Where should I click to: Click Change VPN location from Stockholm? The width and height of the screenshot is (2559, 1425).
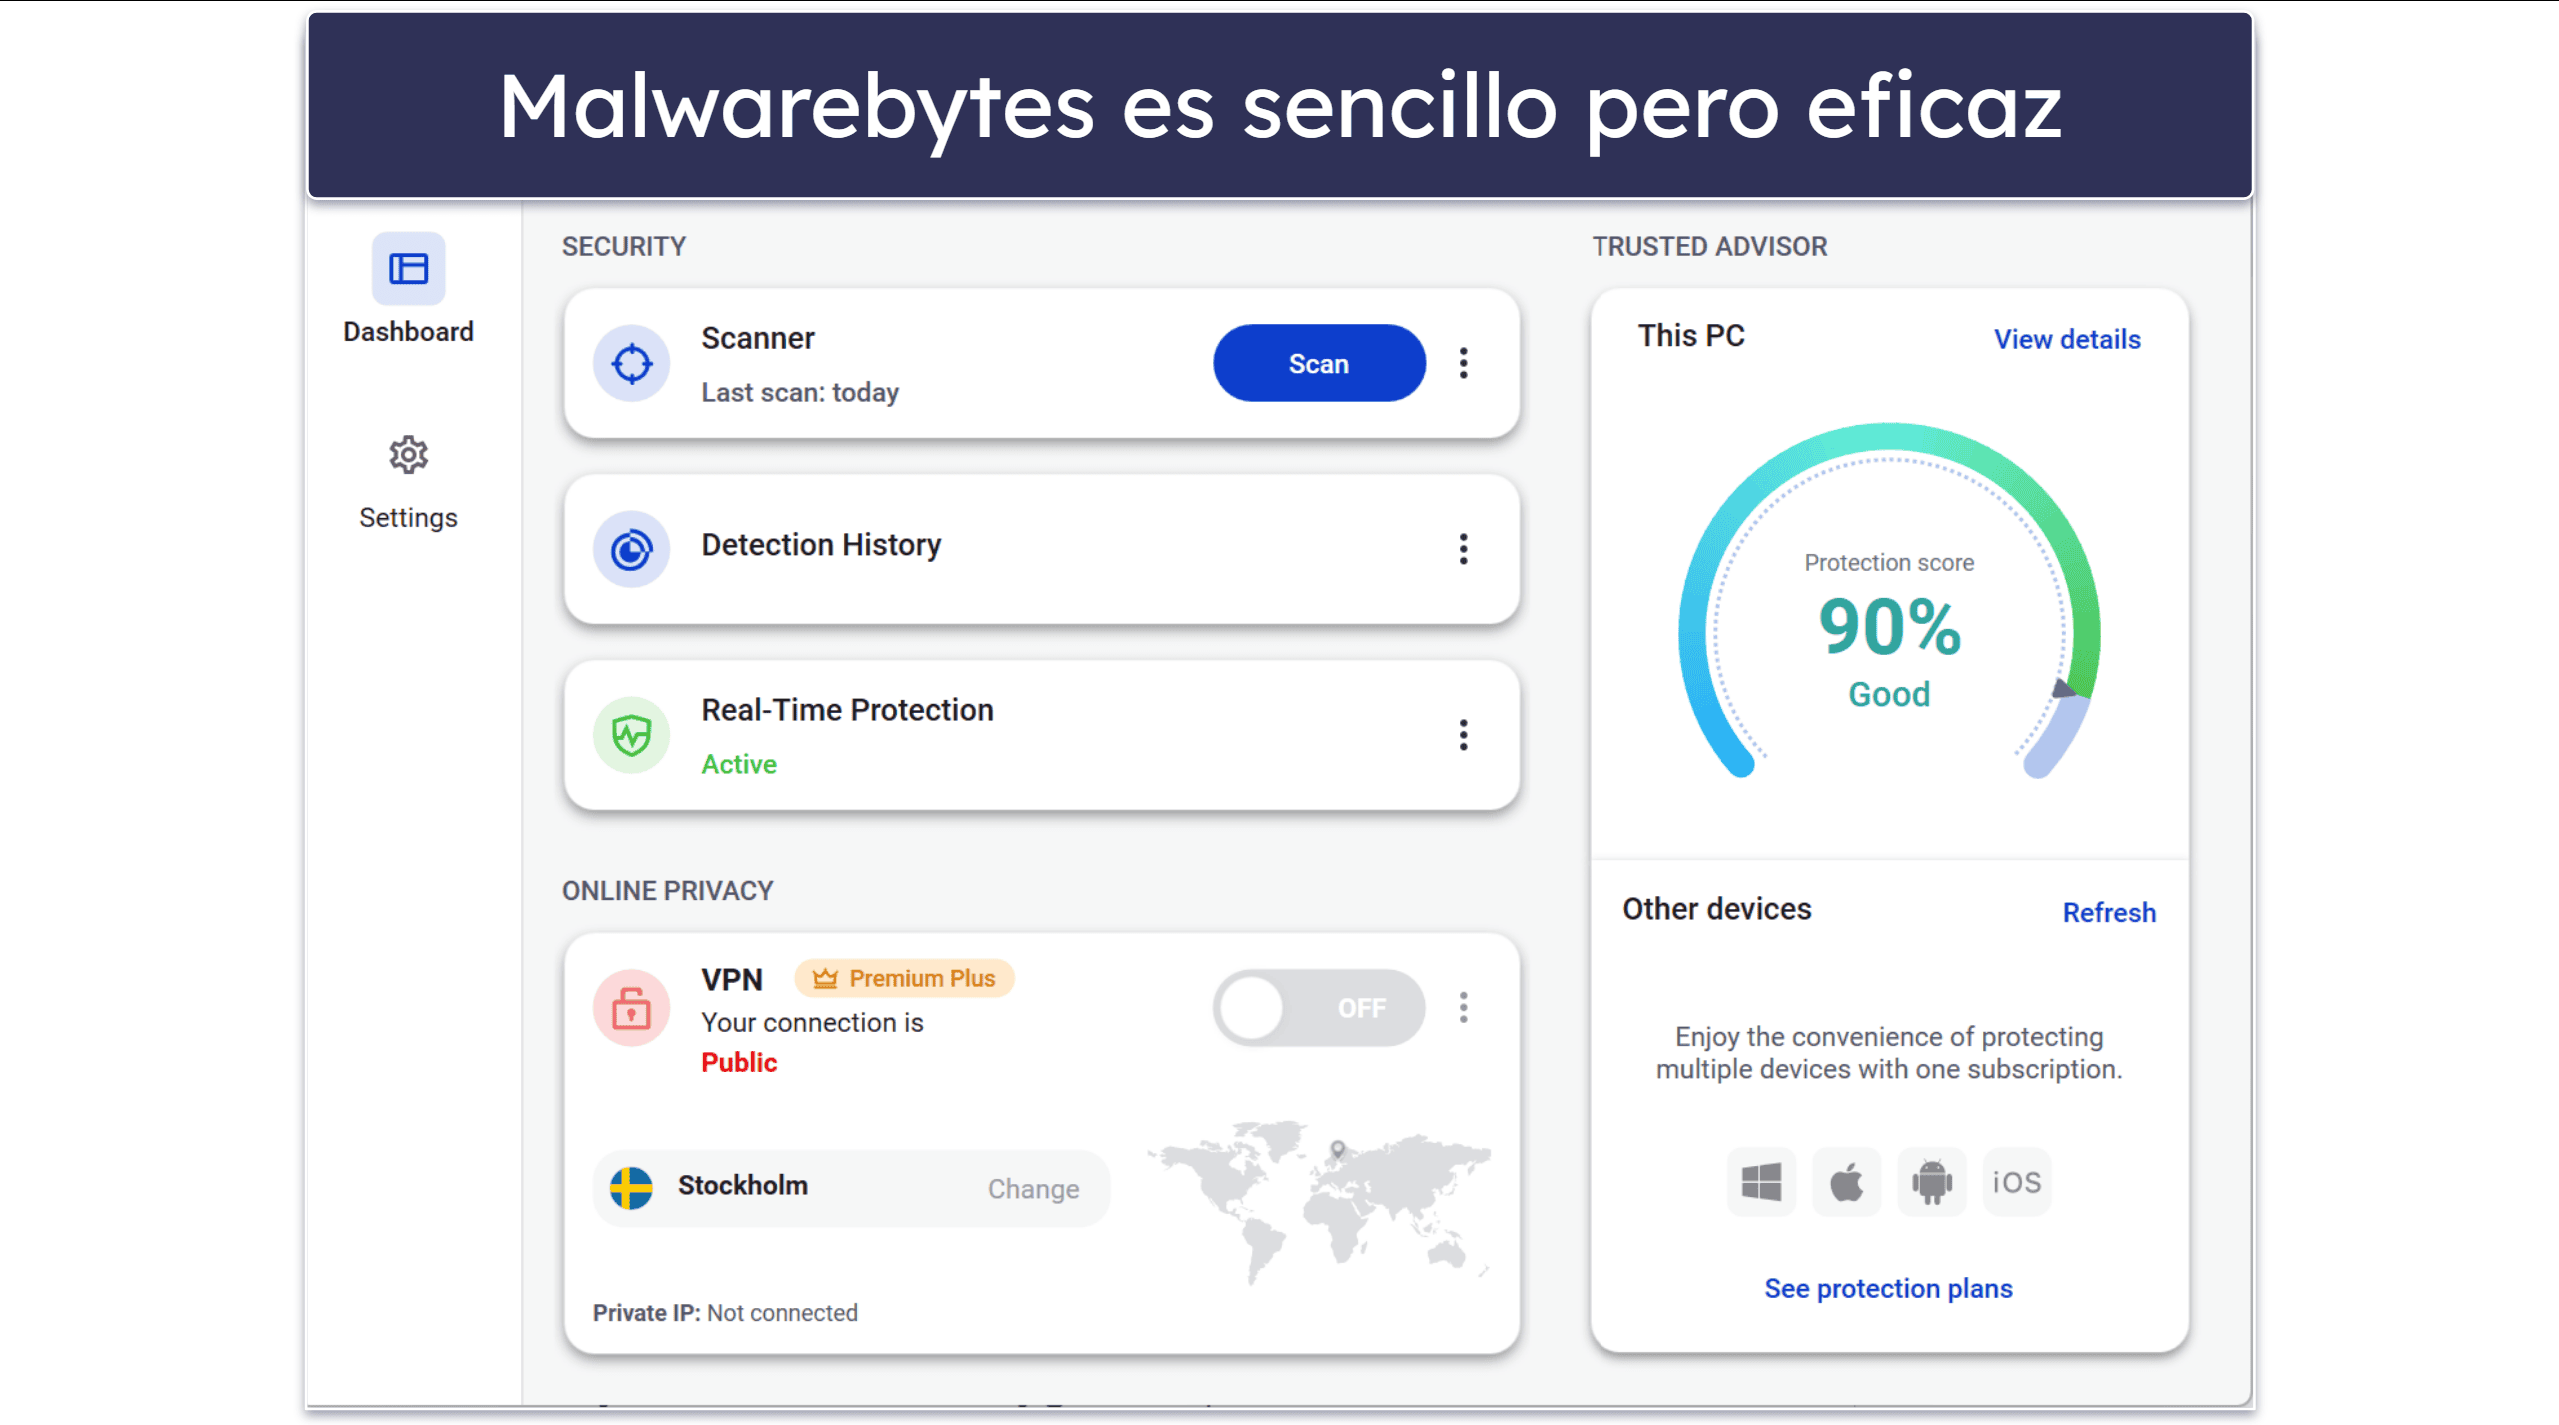1035,1186
